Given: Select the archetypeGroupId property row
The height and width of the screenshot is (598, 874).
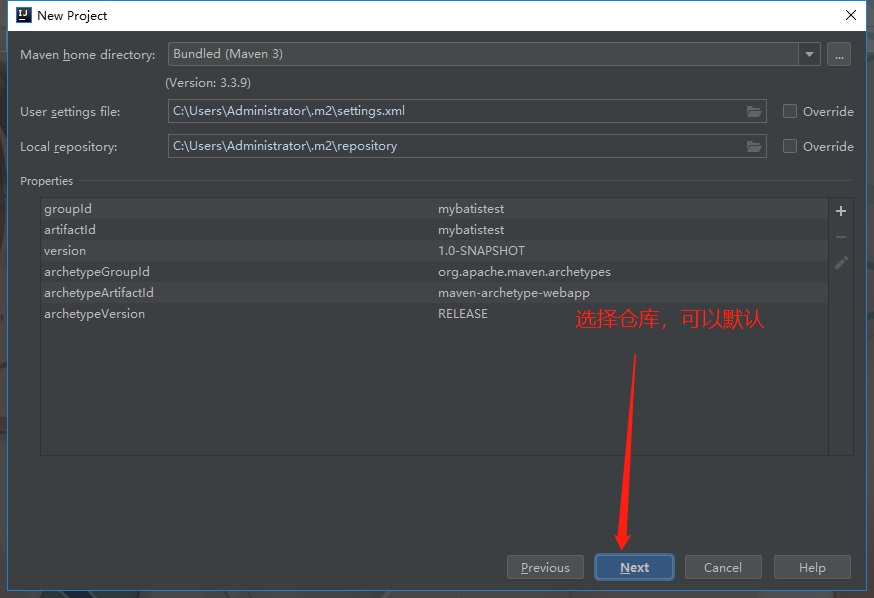Looking at the screenshot, I should click(x=434, y=271).
